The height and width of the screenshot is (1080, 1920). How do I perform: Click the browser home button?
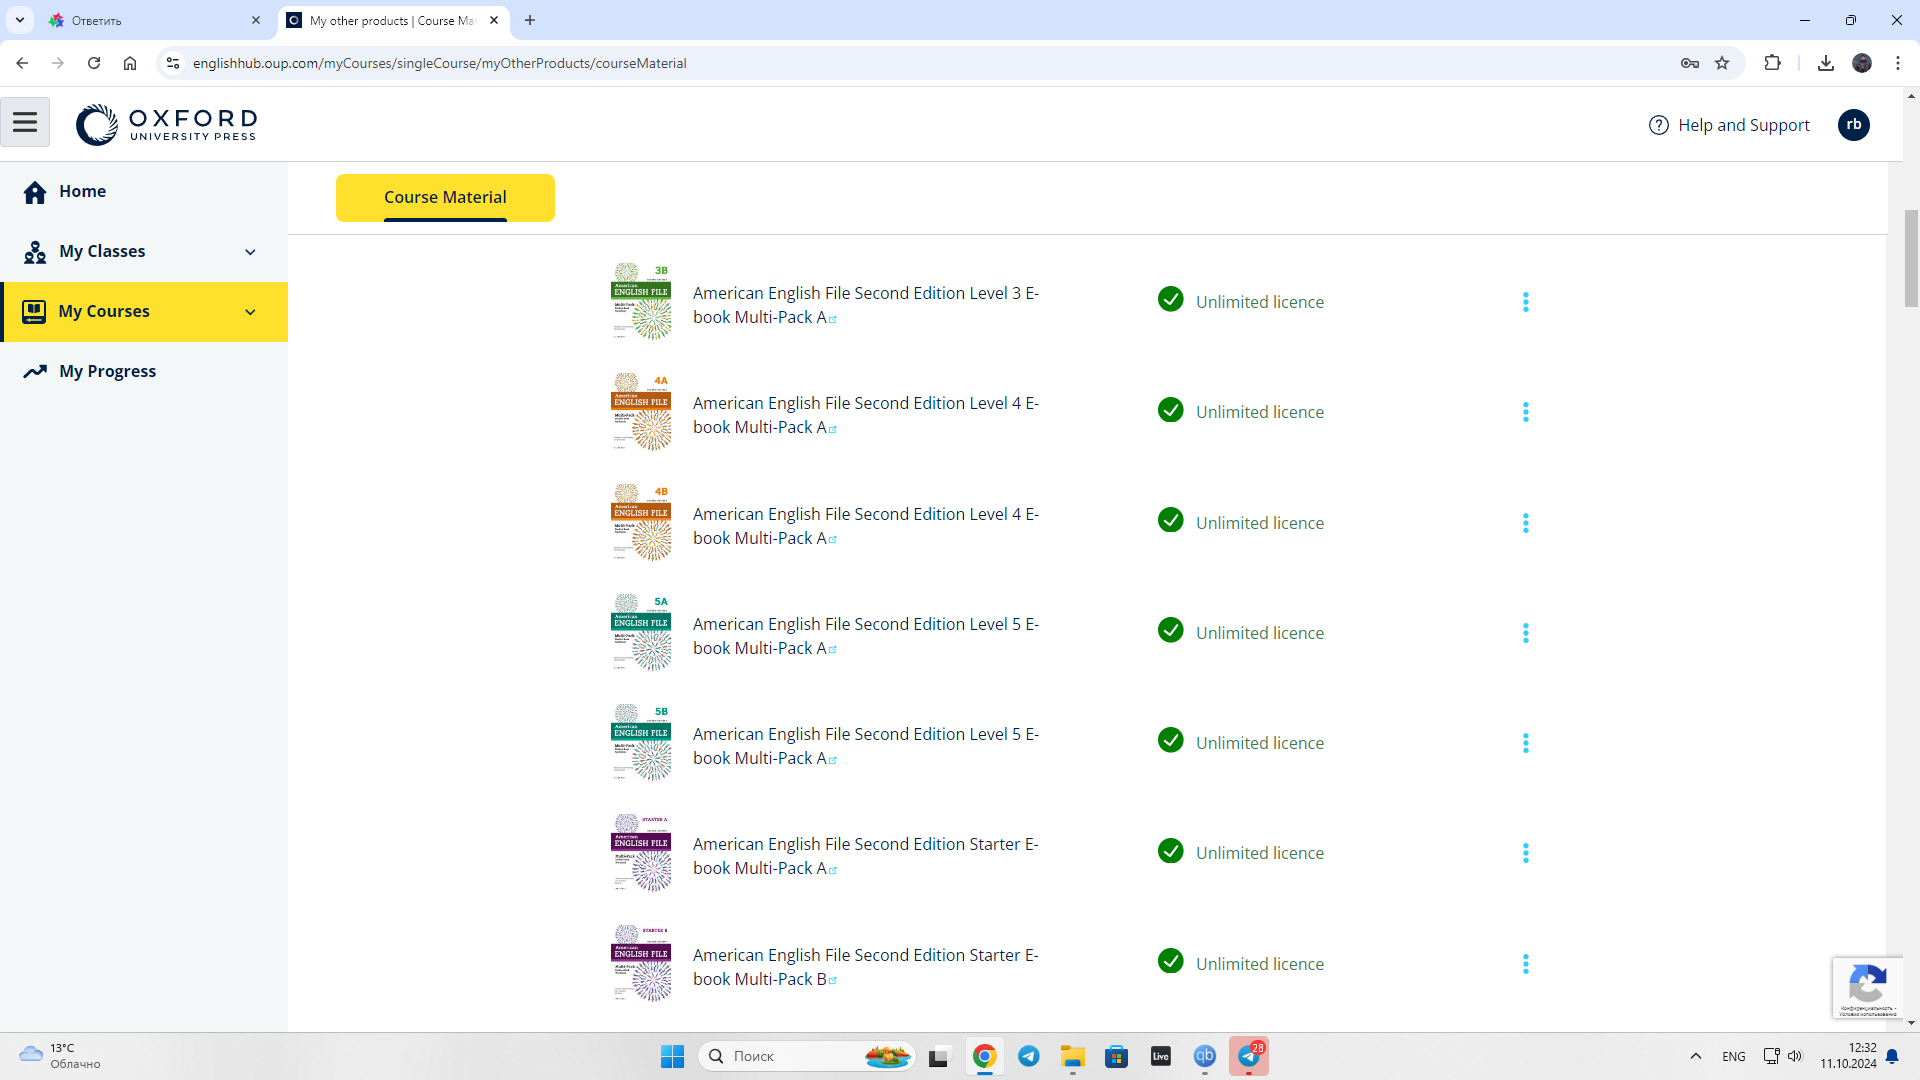coord(130,63)
